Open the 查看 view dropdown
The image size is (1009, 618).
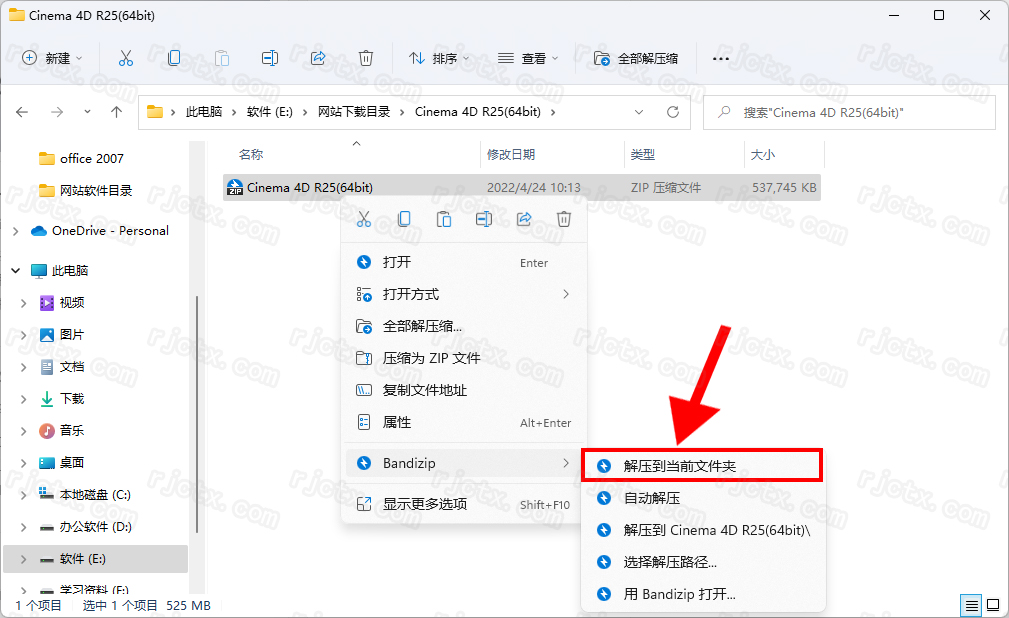[x=528, y=58]
